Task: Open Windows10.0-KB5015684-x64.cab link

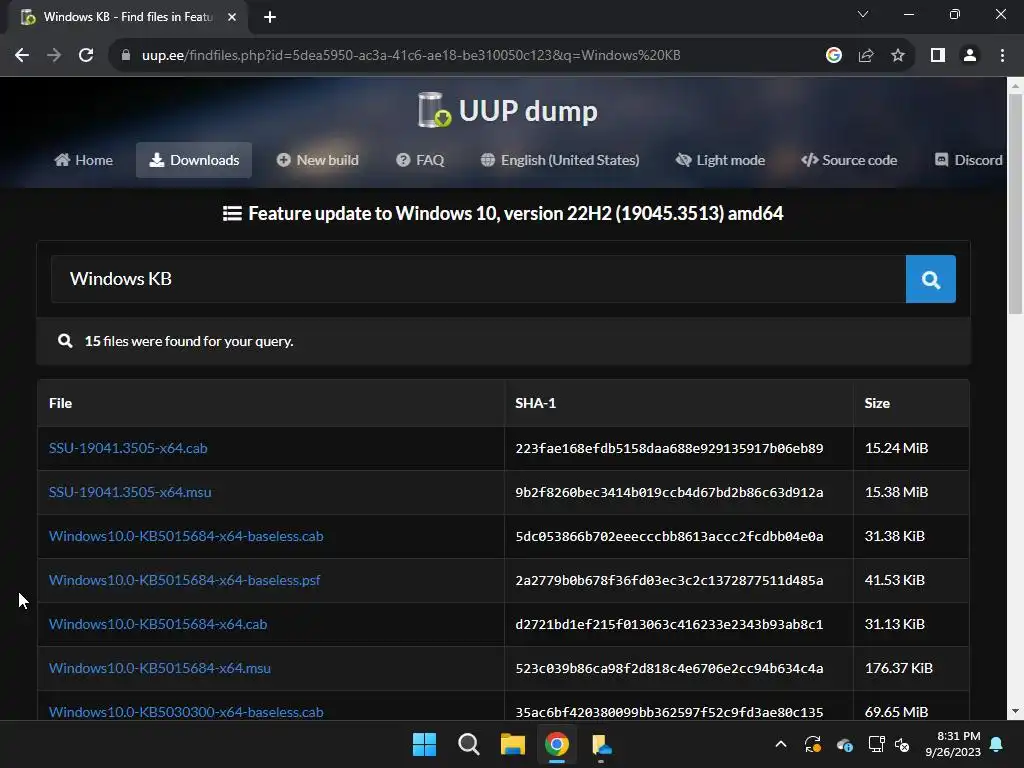Action: 158,624
